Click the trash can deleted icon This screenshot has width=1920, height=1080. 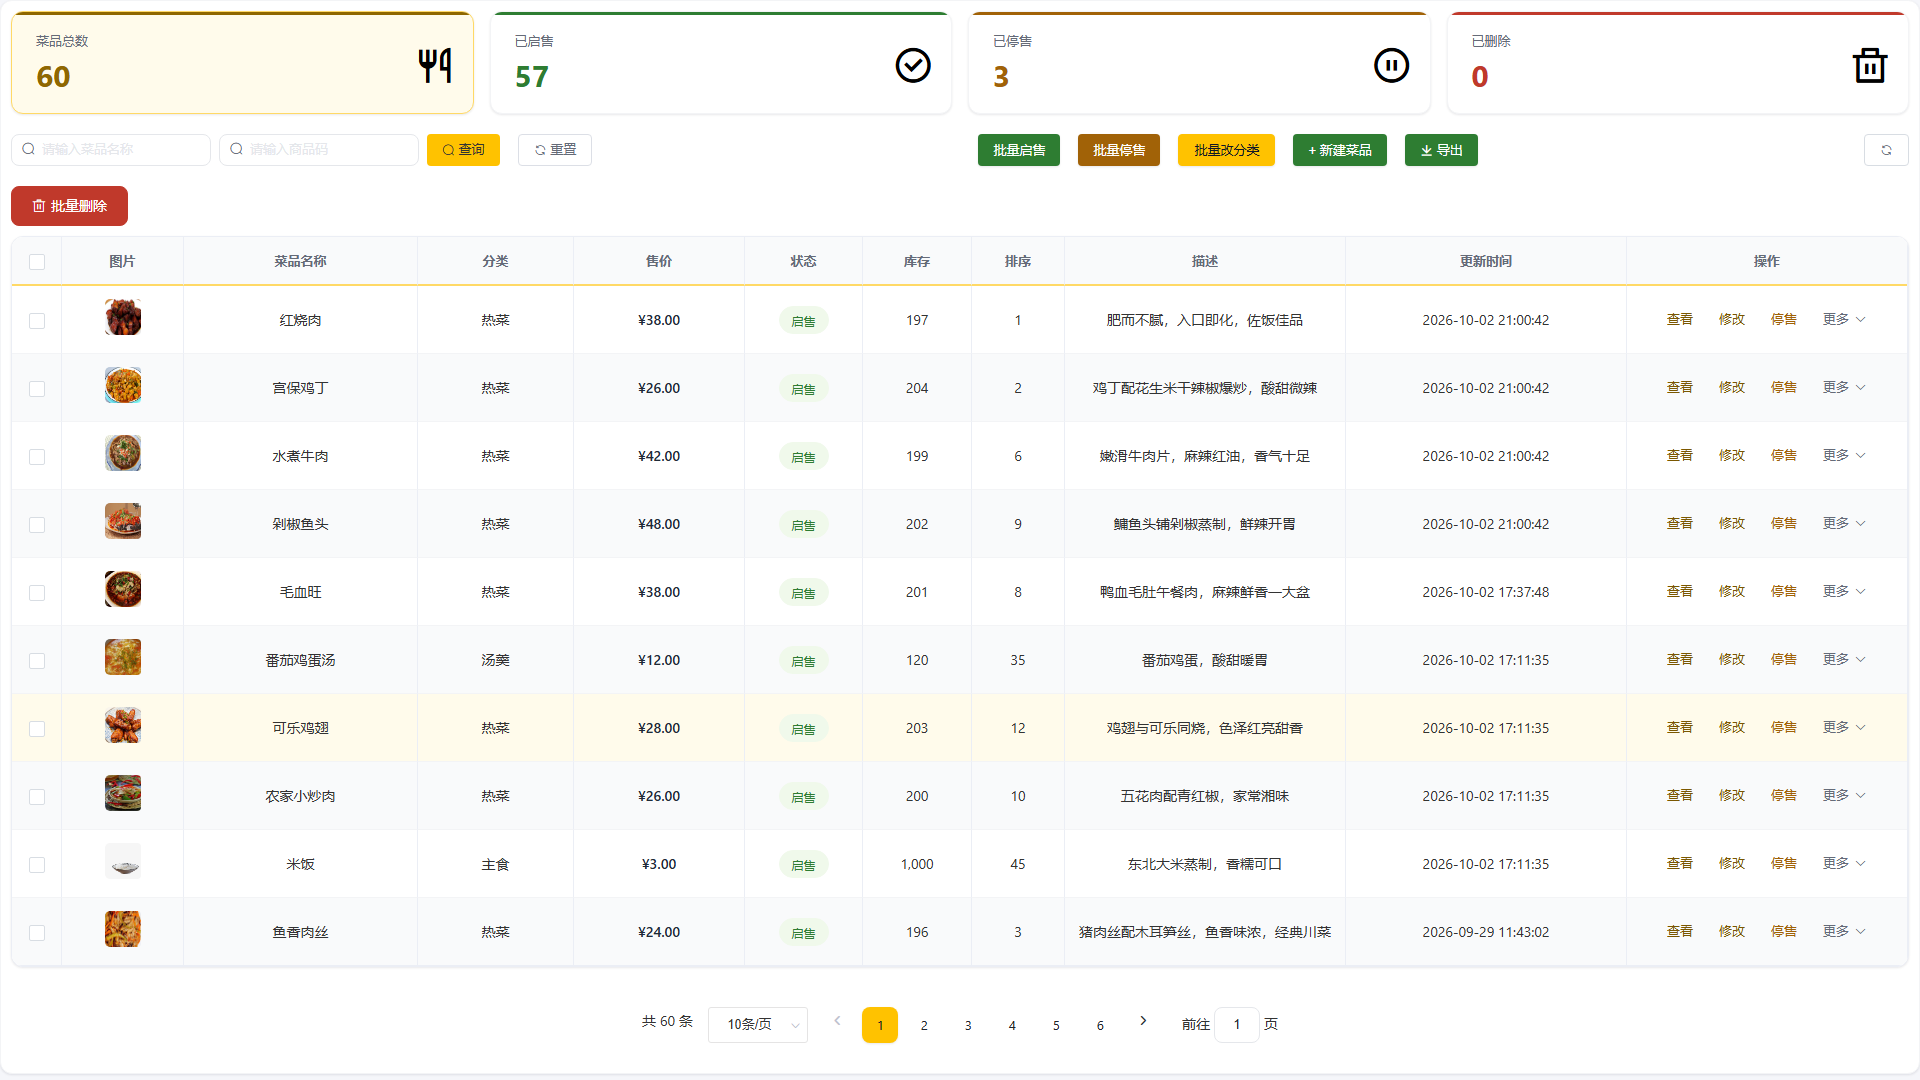(x=1870, y=66)
